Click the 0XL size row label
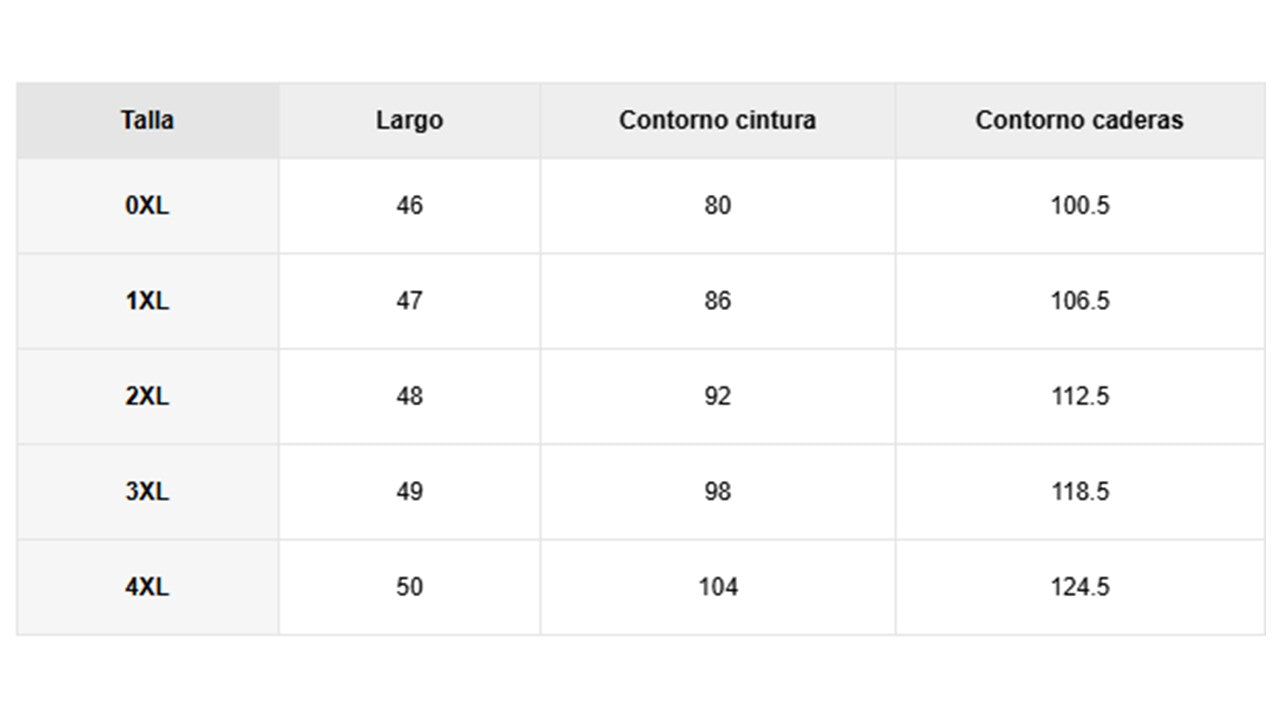Image resolution: width=1280 pixels, height=720 pixels. (x=147, y=206)
